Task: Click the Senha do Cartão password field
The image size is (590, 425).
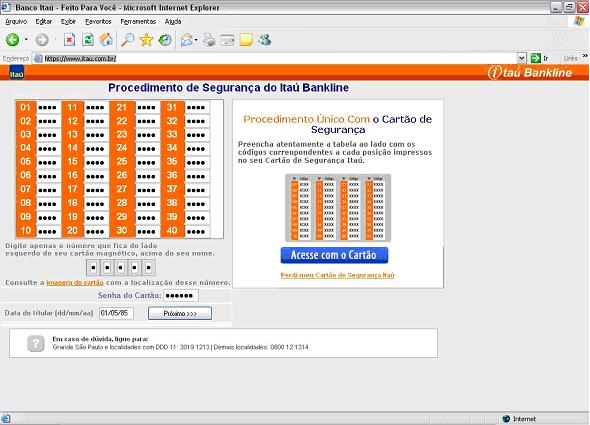Action: coord(181,296)
